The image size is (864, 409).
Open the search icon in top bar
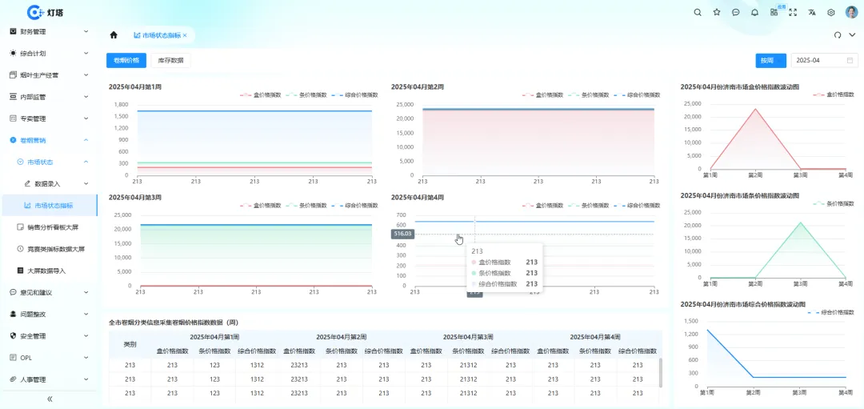click(x=698, y=12)
